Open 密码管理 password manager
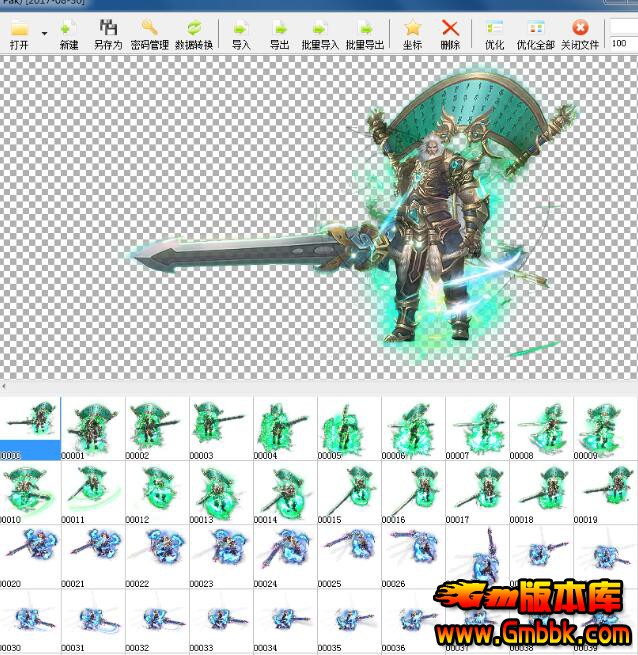Image resolution: width=638 pixels, height=655 pixels. tap(150, 34)
